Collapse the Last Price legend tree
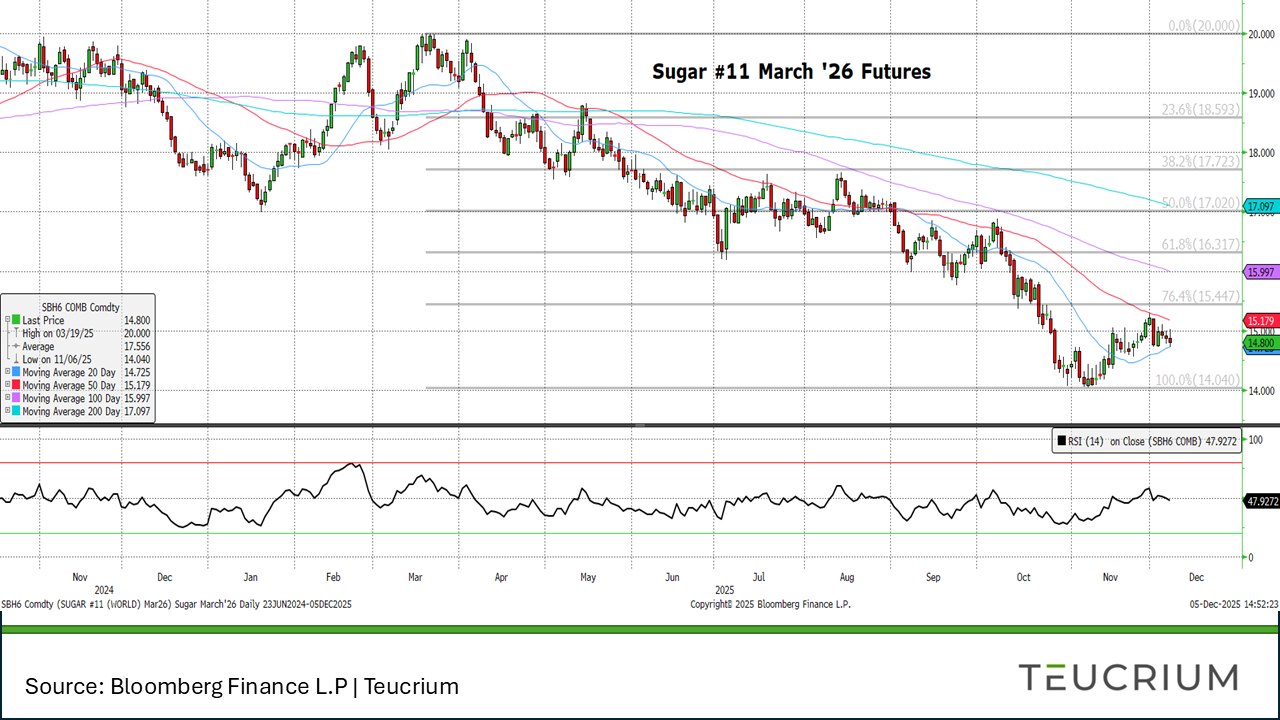 [x=7, y=321]
